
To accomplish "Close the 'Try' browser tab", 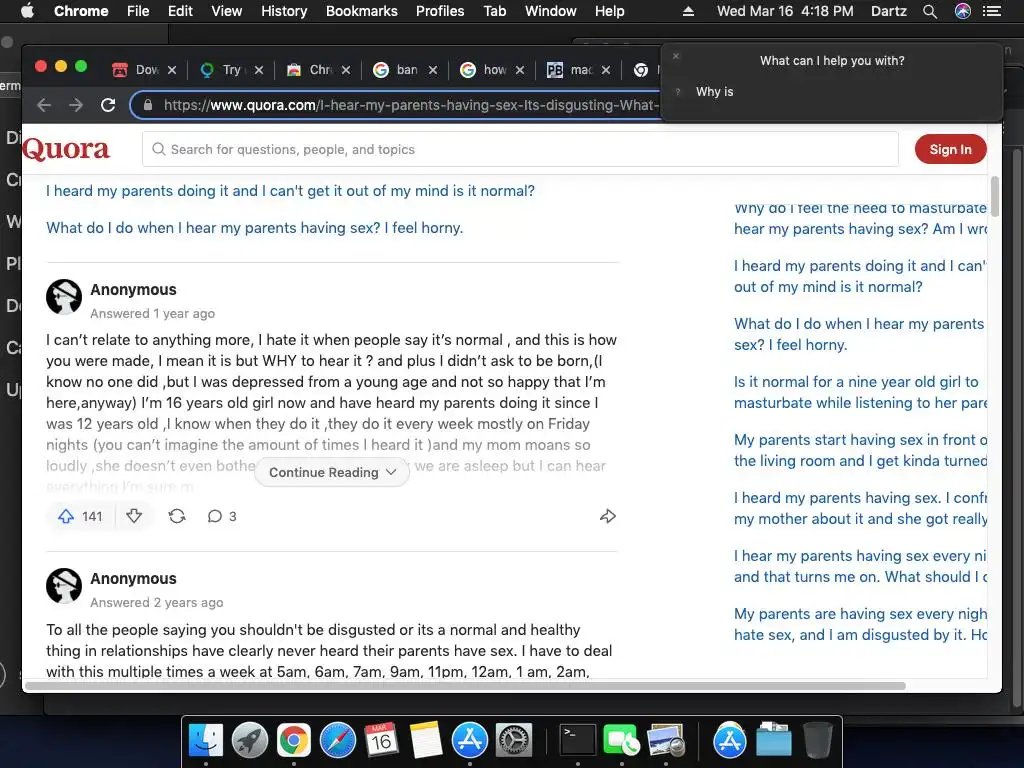I will click(x=259, y=70).
